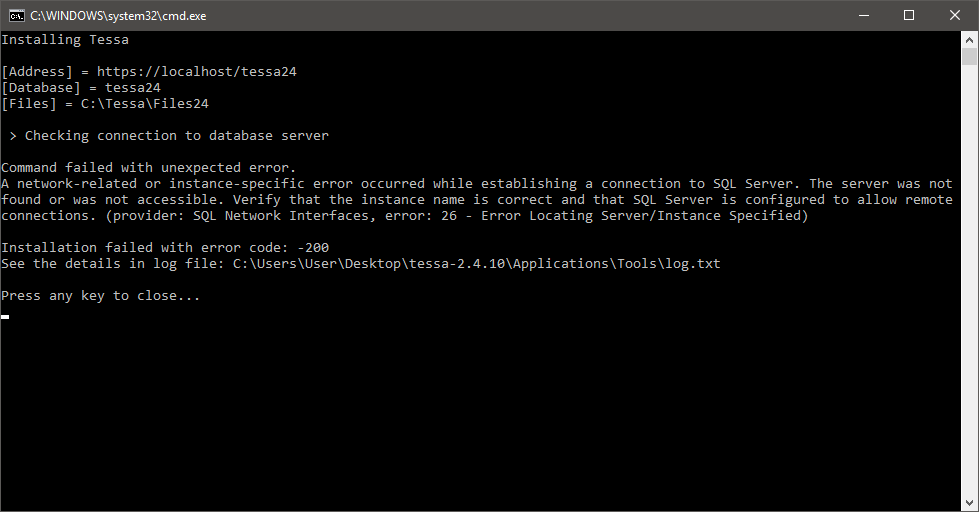Click the C:\Tessa\Files24 path text
979x512 pixels.
pyautogui.click(x=144, y=104)
